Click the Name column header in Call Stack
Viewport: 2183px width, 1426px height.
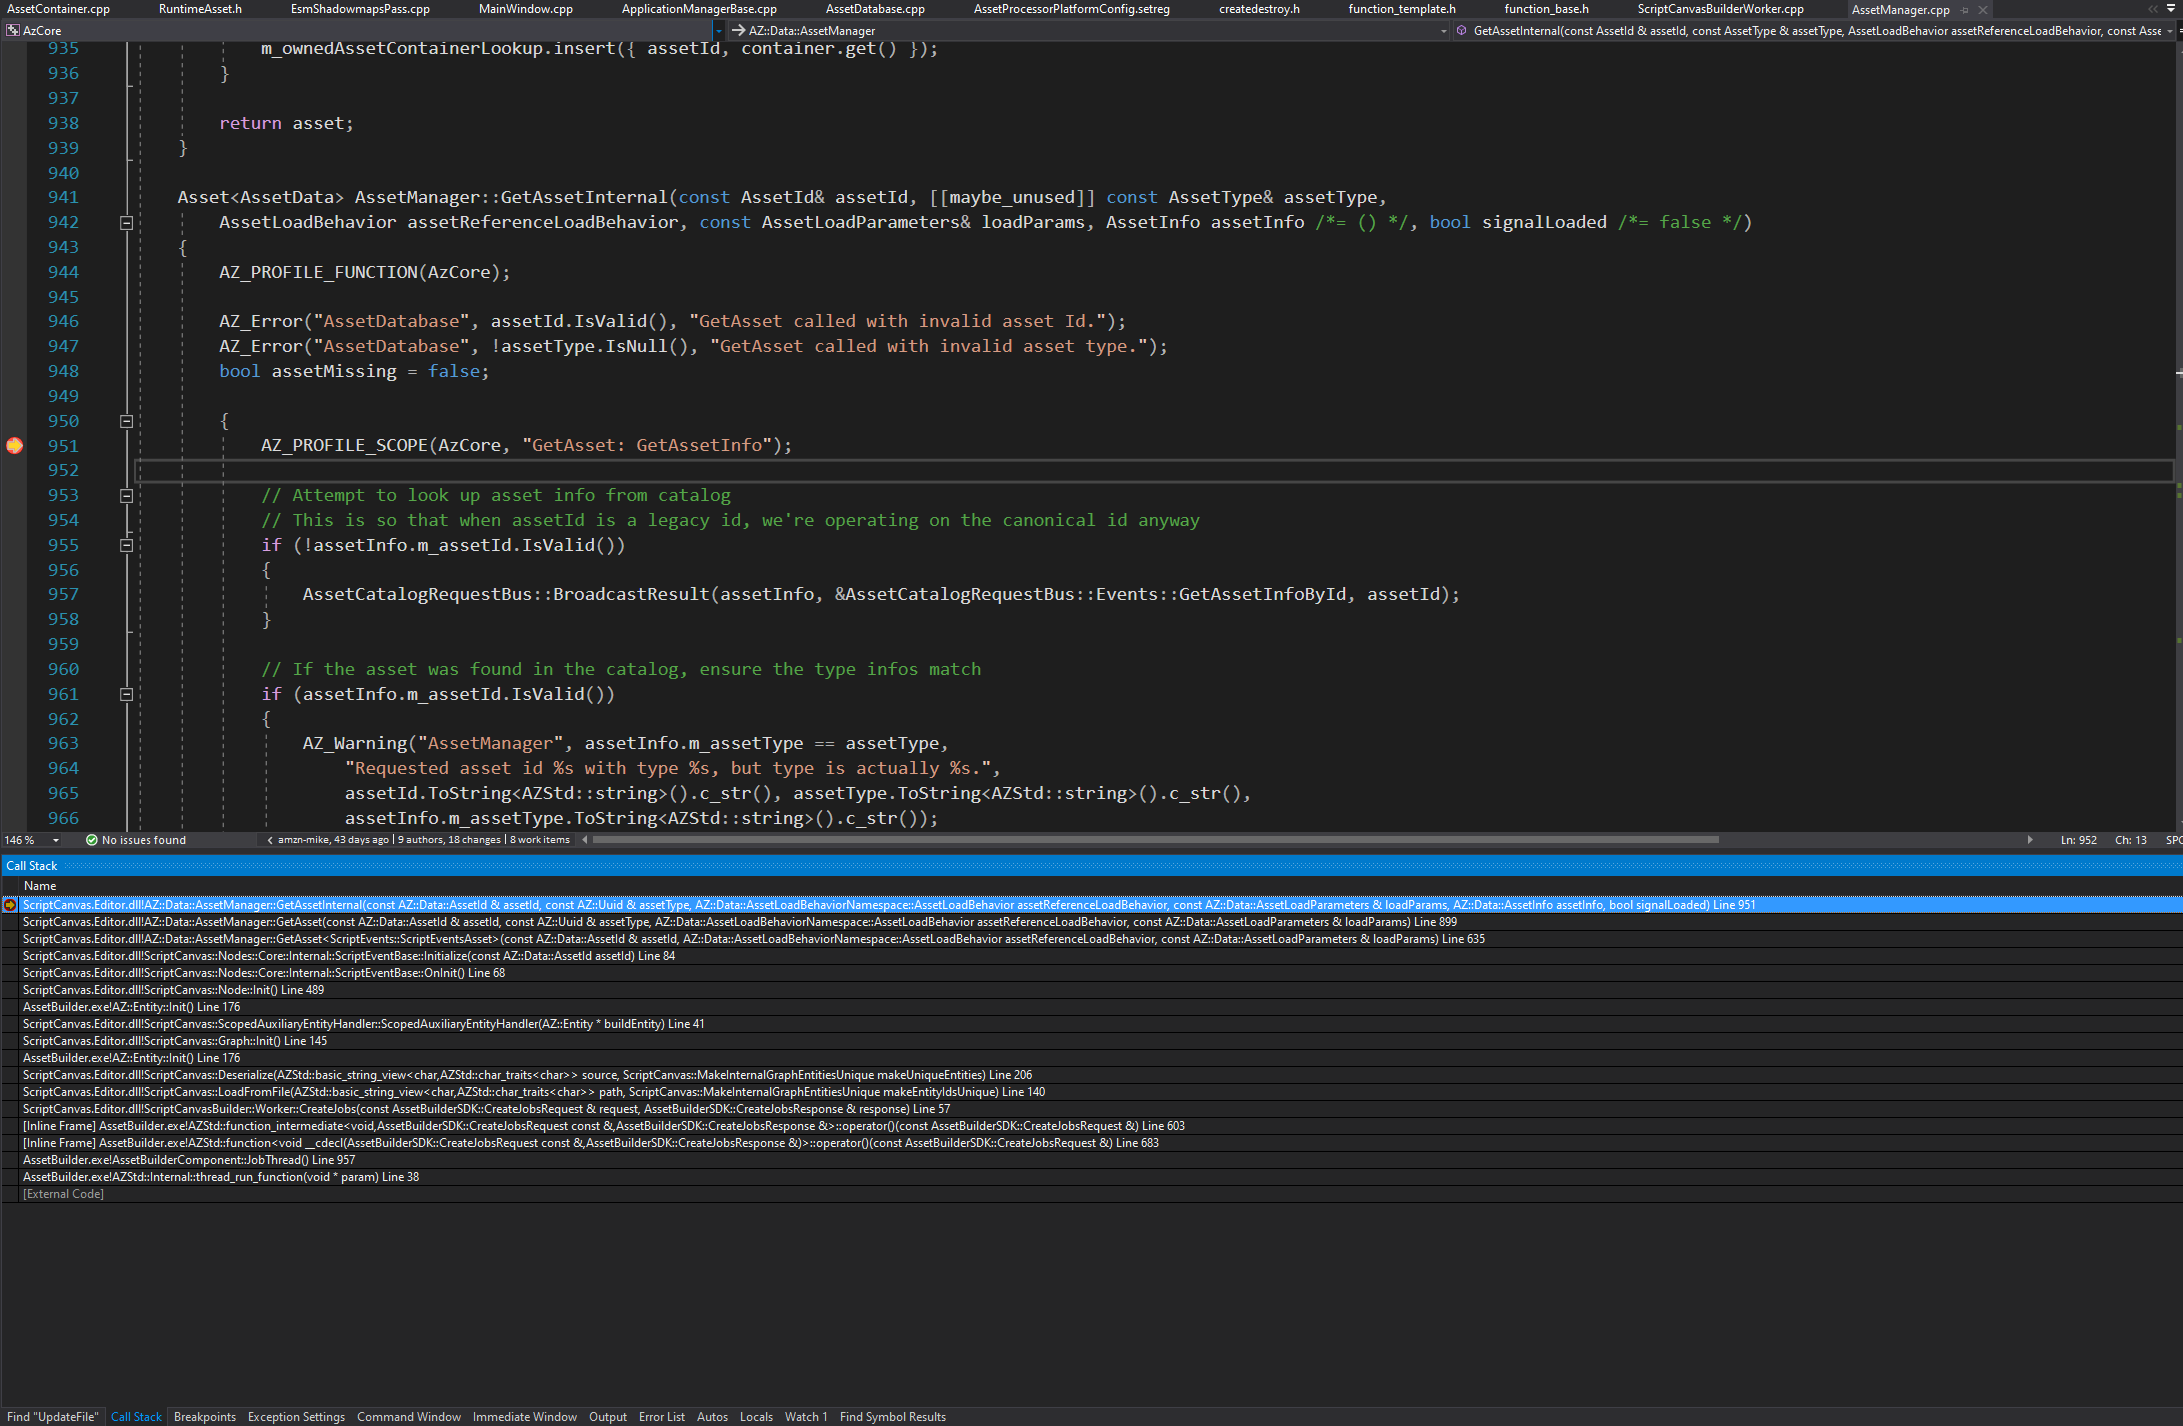40,886
